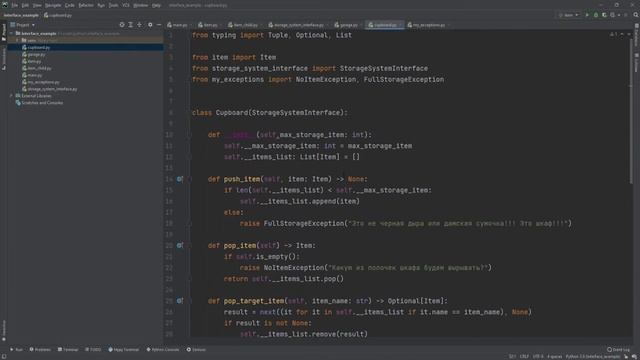Close the cupboard.py editor tab
Viewport: 640px width, 360px height.
[400, 25]
